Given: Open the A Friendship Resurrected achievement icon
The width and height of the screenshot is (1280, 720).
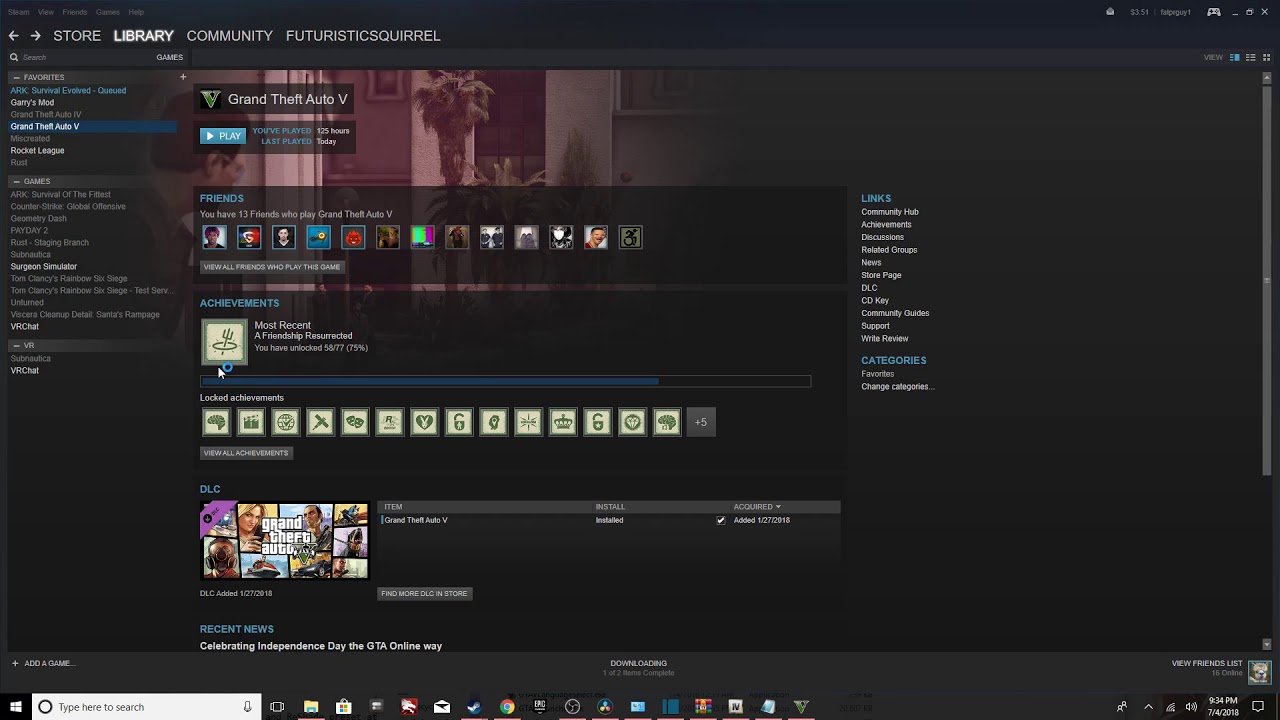Looking at the screenshot, I should (x=224, y=342).
